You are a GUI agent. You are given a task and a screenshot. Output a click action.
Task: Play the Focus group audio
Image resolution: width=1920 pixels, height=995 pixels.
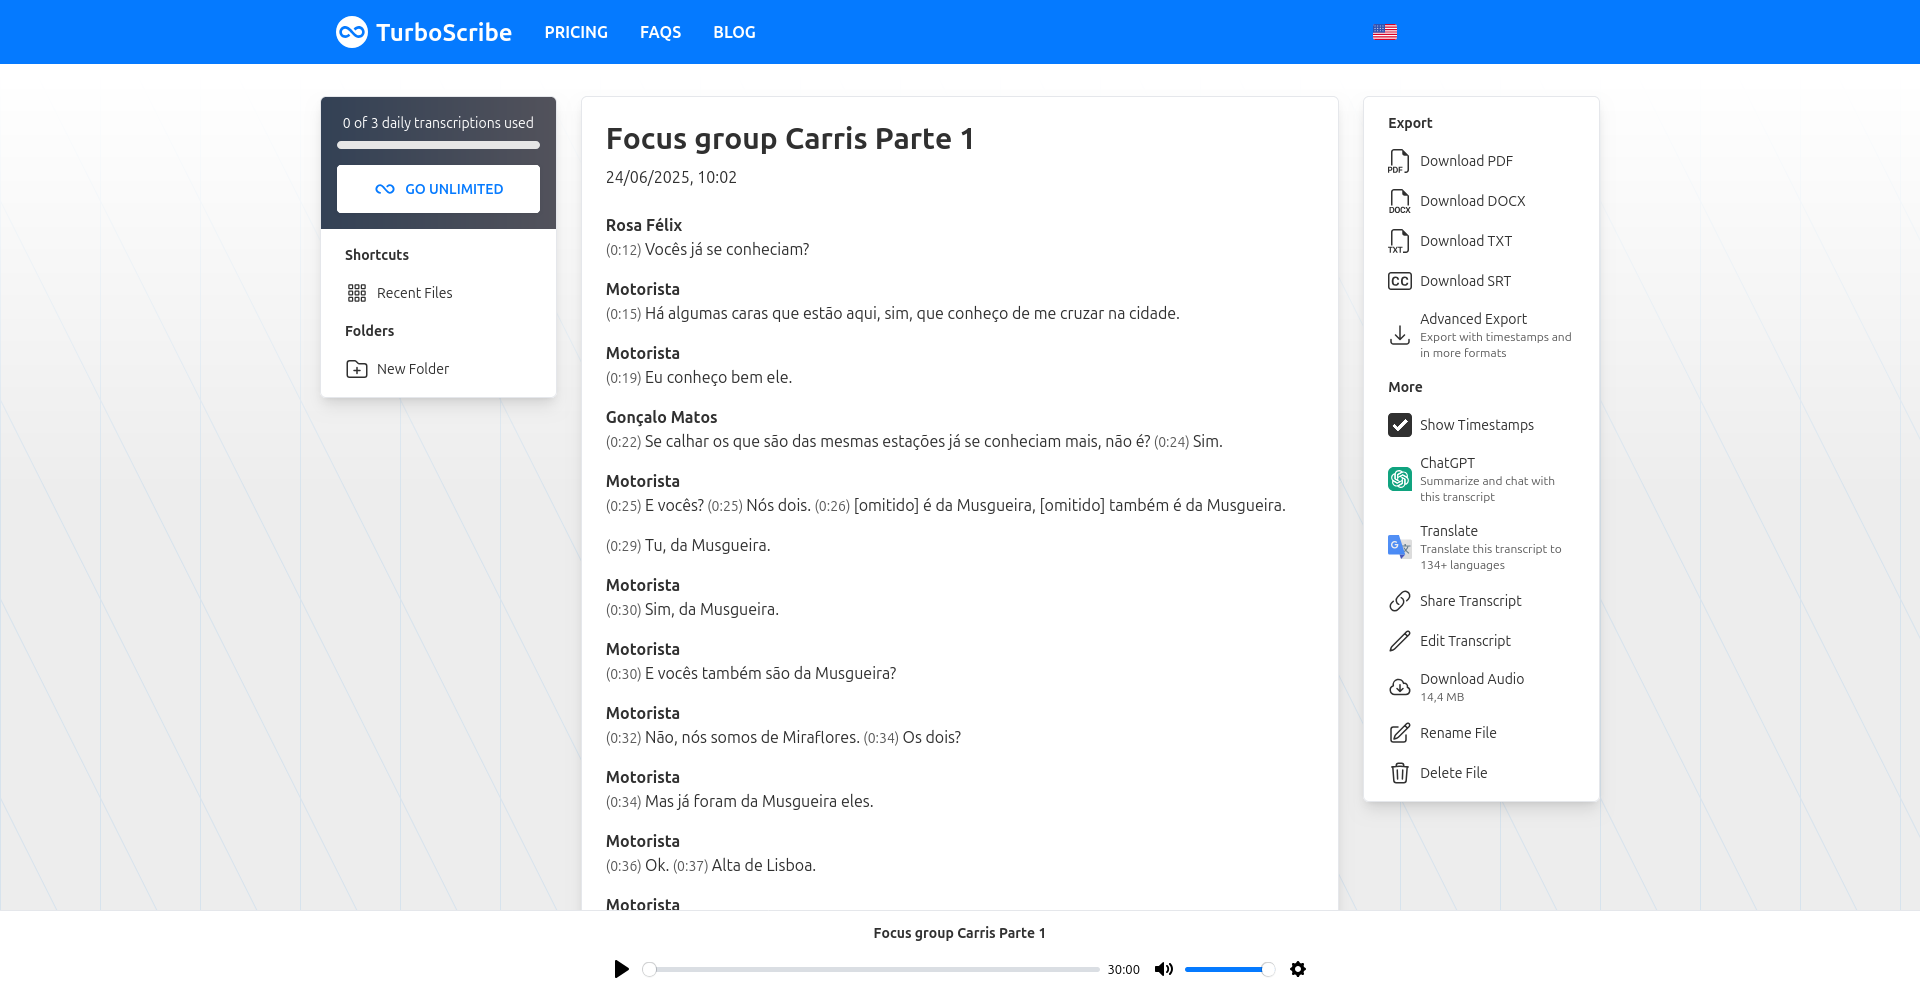(x=621, y=969)
